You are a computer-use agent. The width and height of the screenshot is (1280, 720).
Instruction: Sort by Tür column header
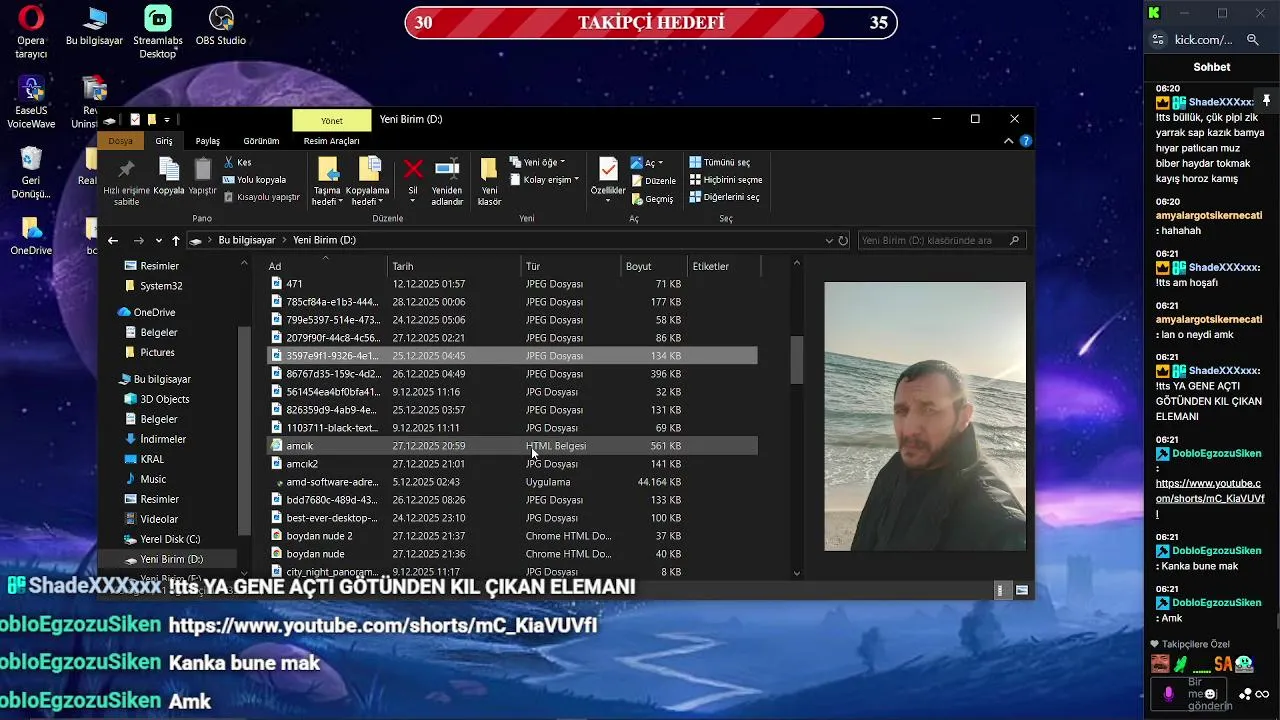572,266
